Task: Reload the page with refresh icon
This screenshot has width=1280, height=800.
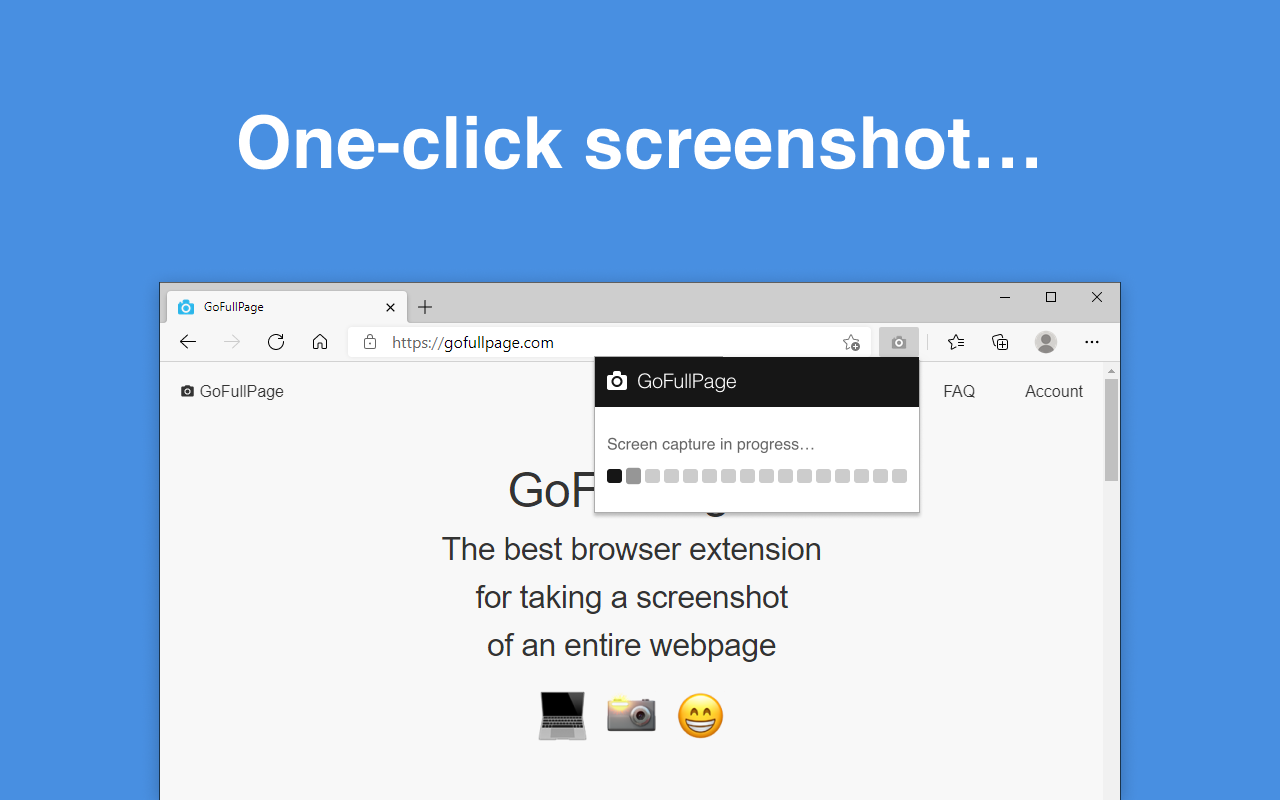Action: tap(276, 342)
